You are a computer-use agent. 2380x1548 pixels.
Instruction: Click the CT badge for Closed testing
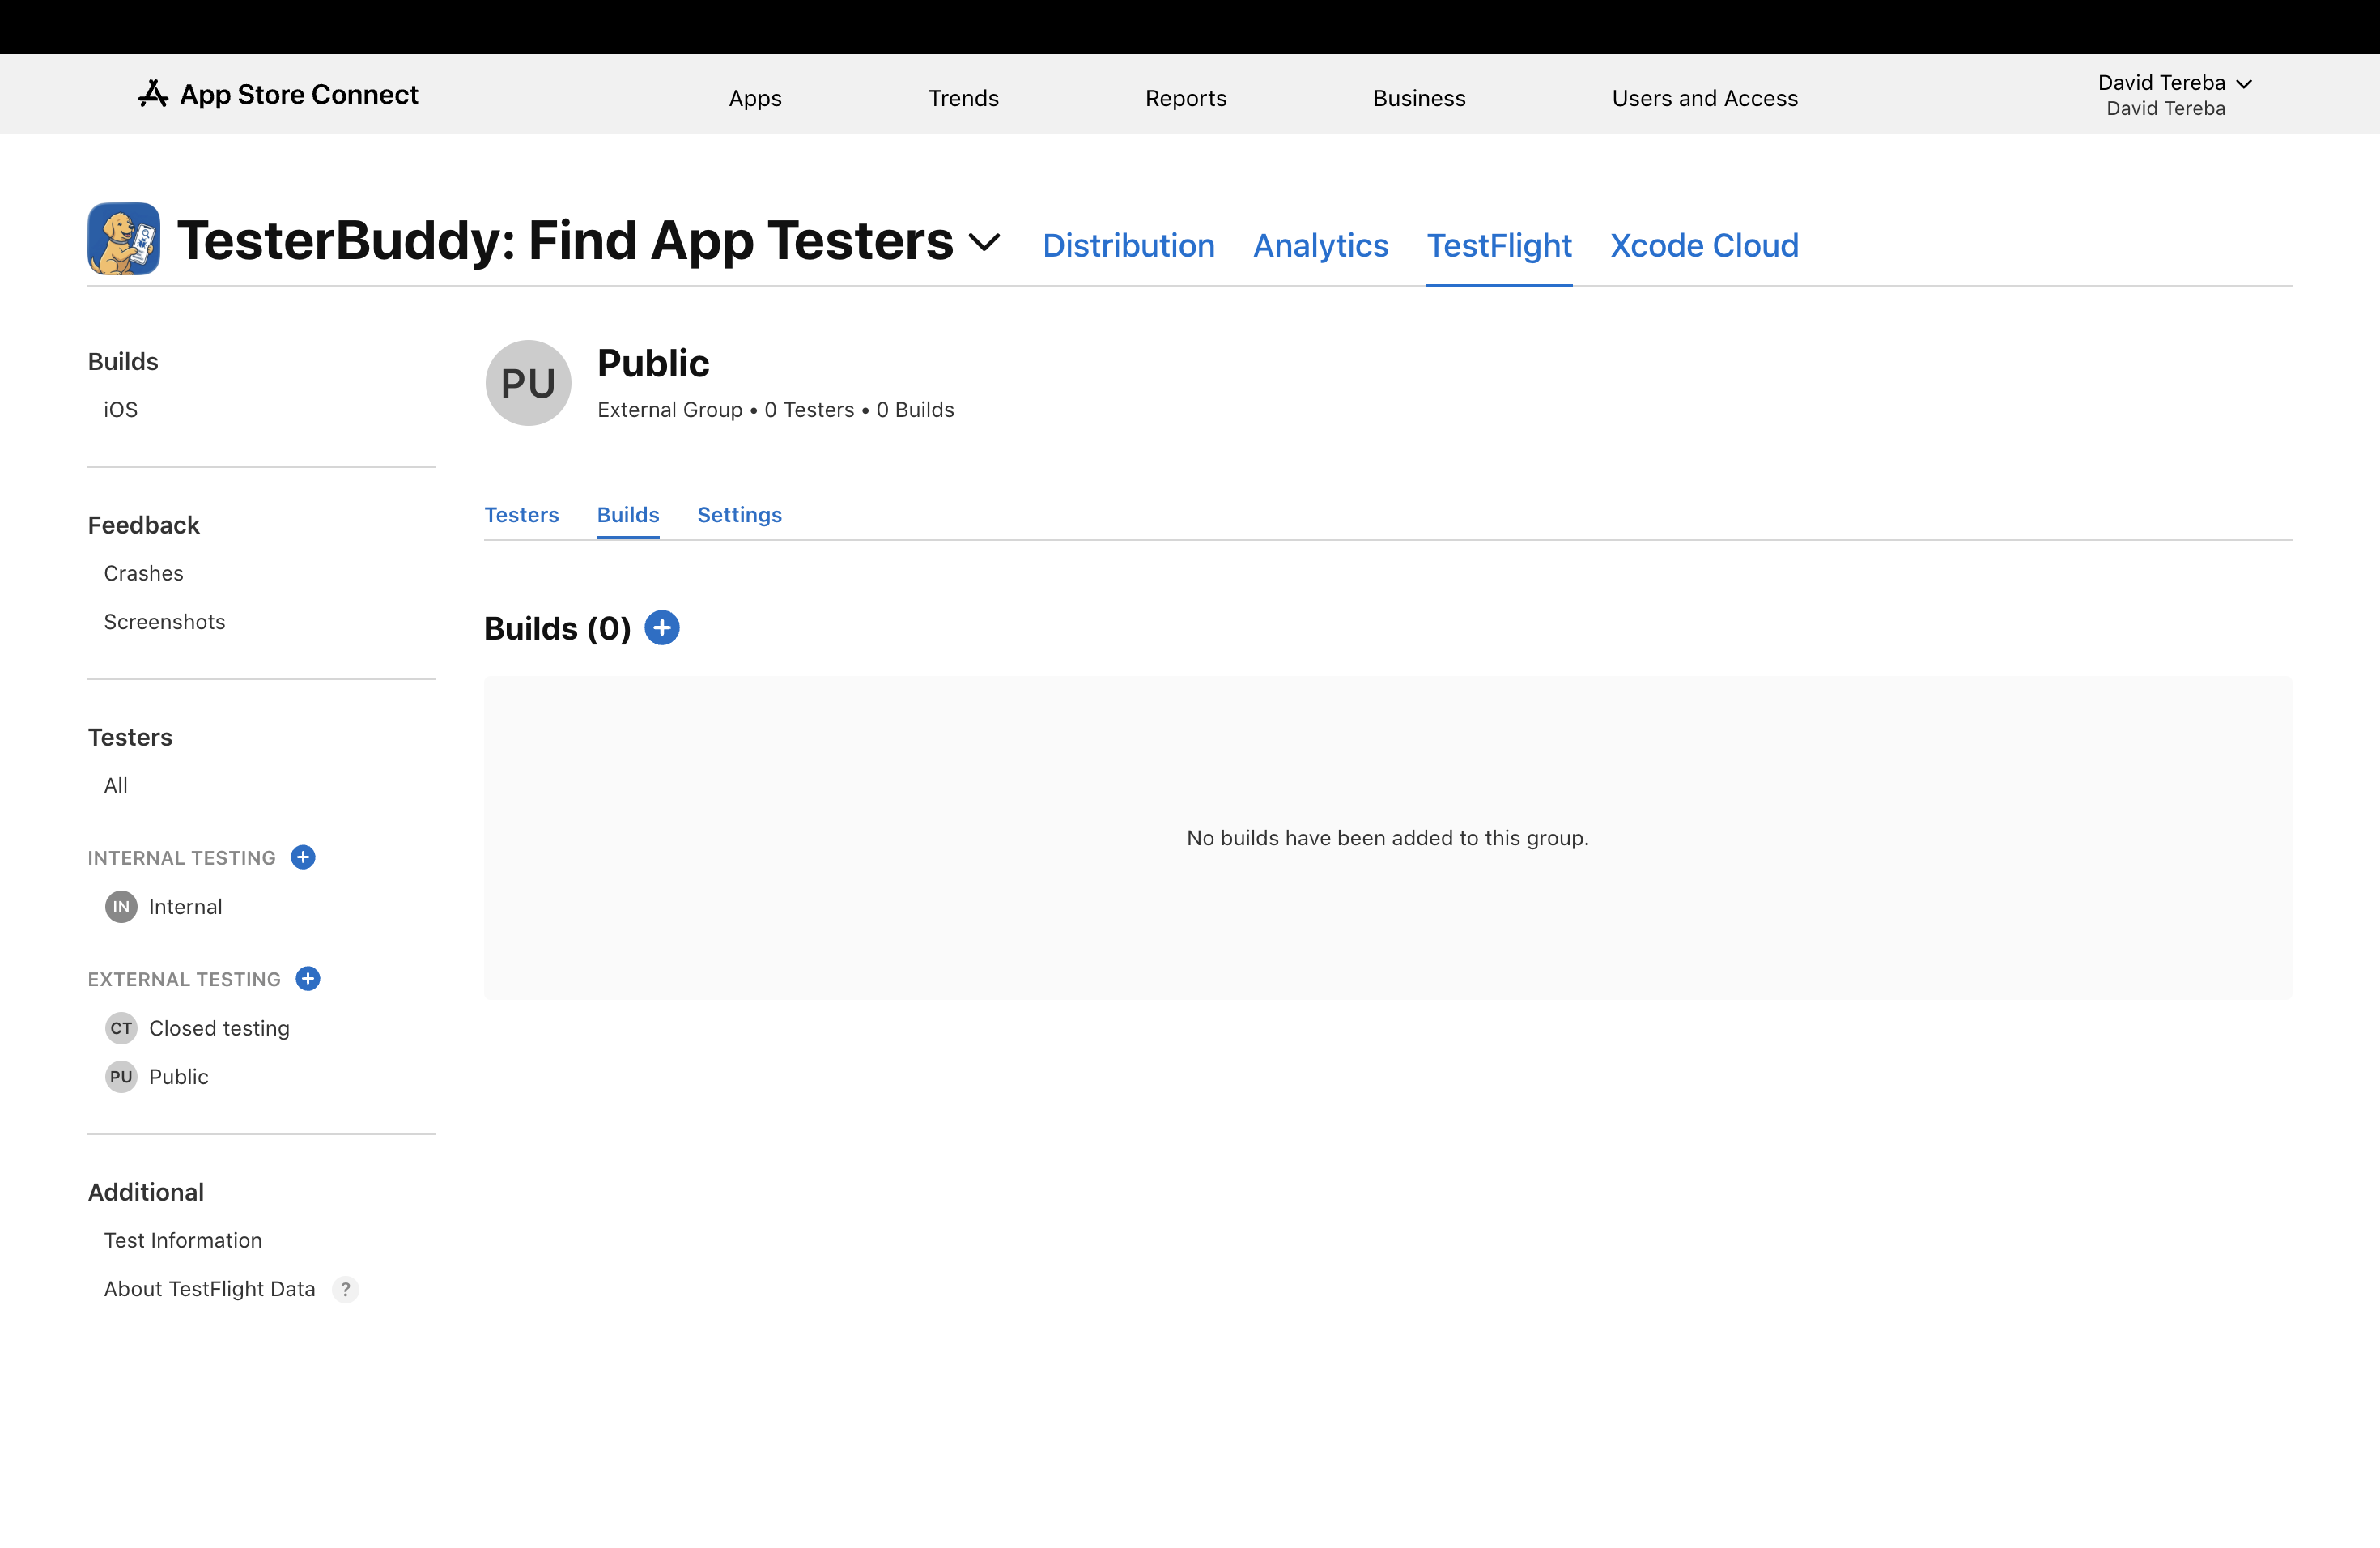[121, 1028]
